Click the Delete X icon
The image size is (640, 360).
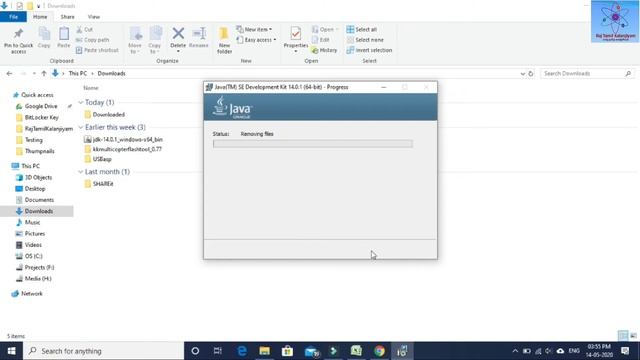point(178,33)
